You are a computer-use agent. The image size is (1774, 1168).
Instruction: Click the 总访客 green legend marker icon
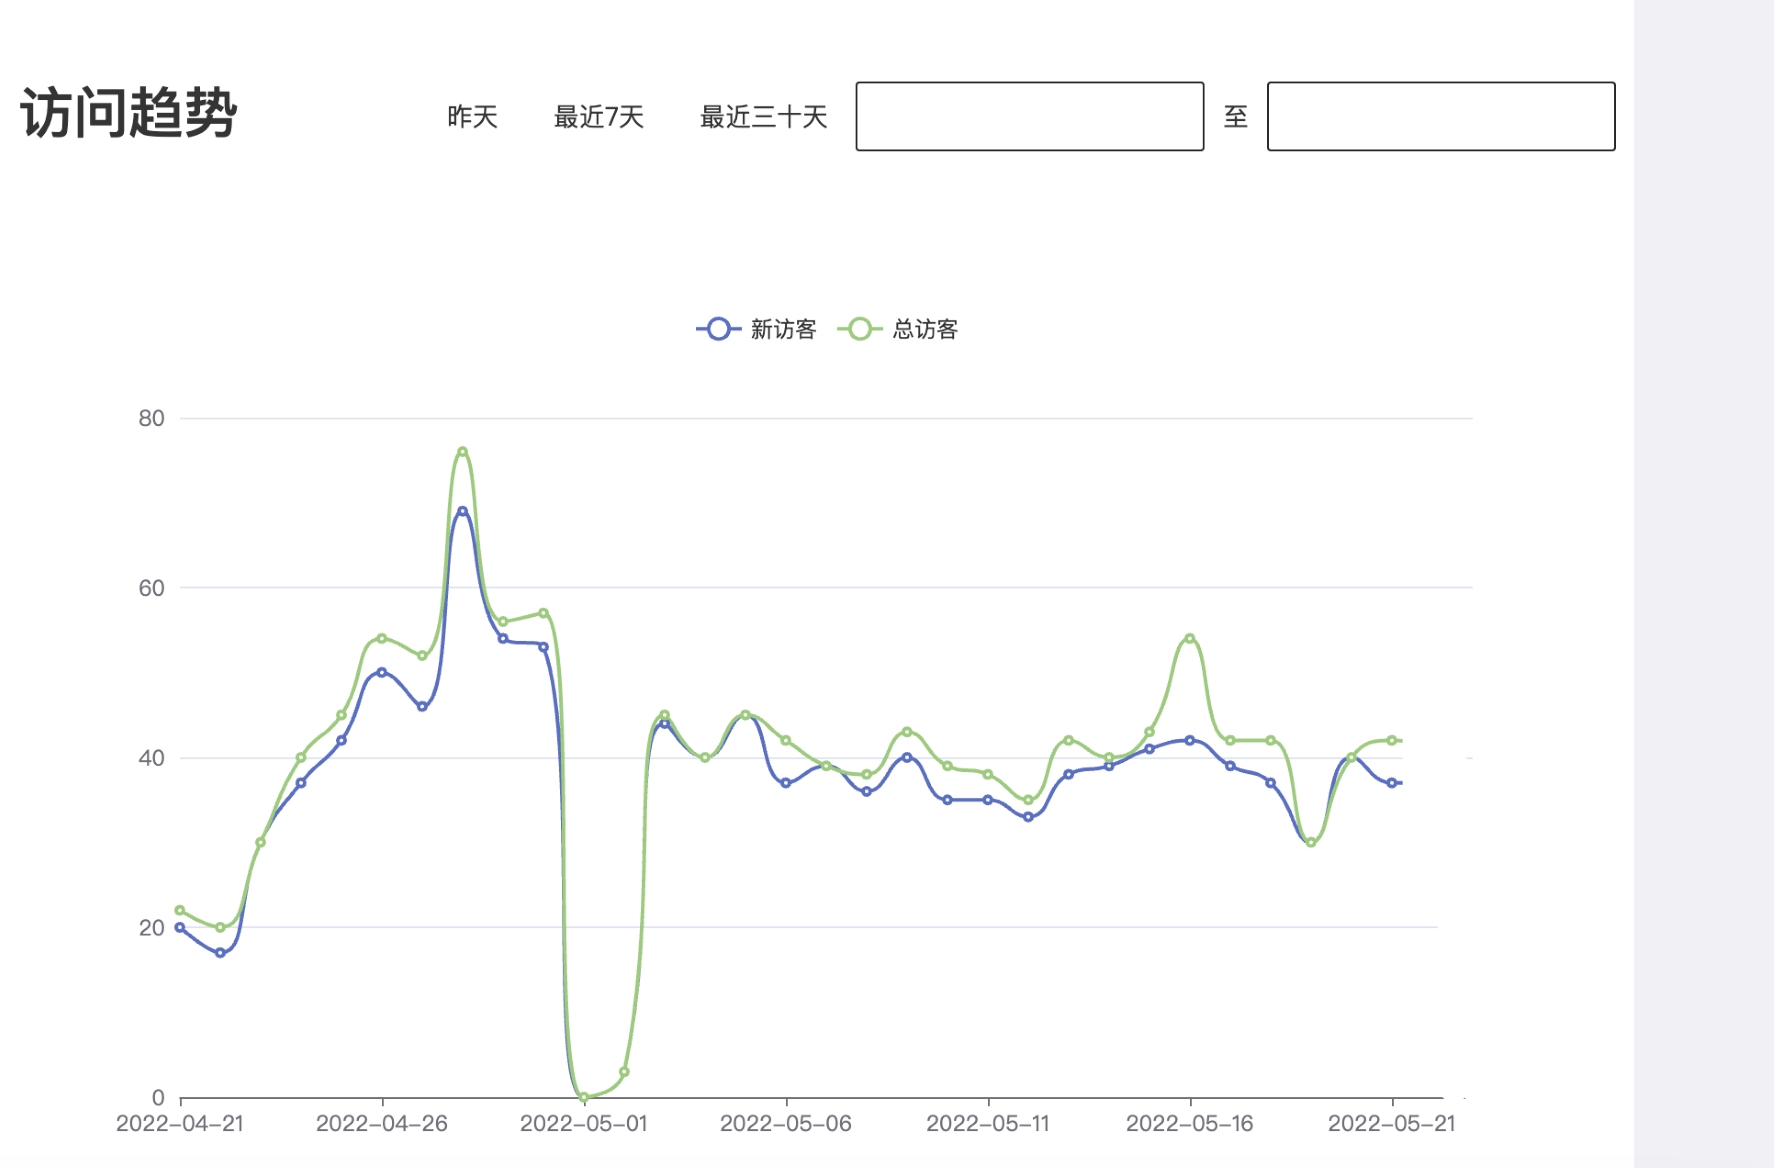[859, 329]
